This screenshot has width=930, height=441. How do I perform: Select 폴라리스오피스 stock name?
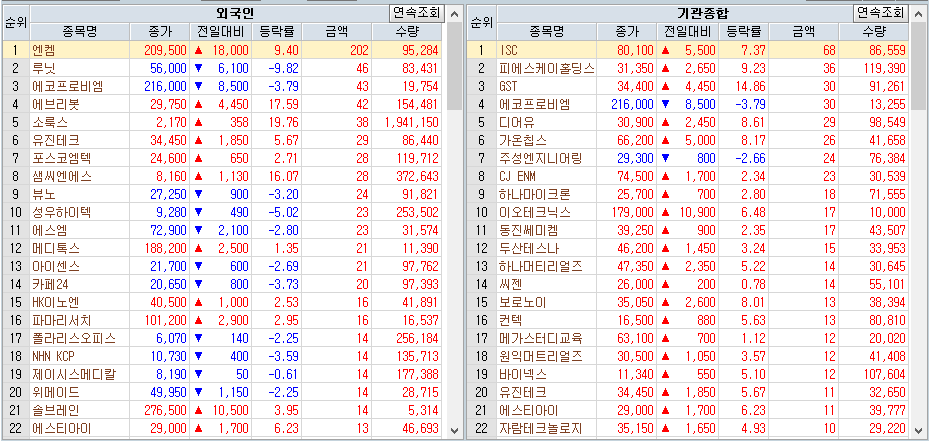click(74, 338)
